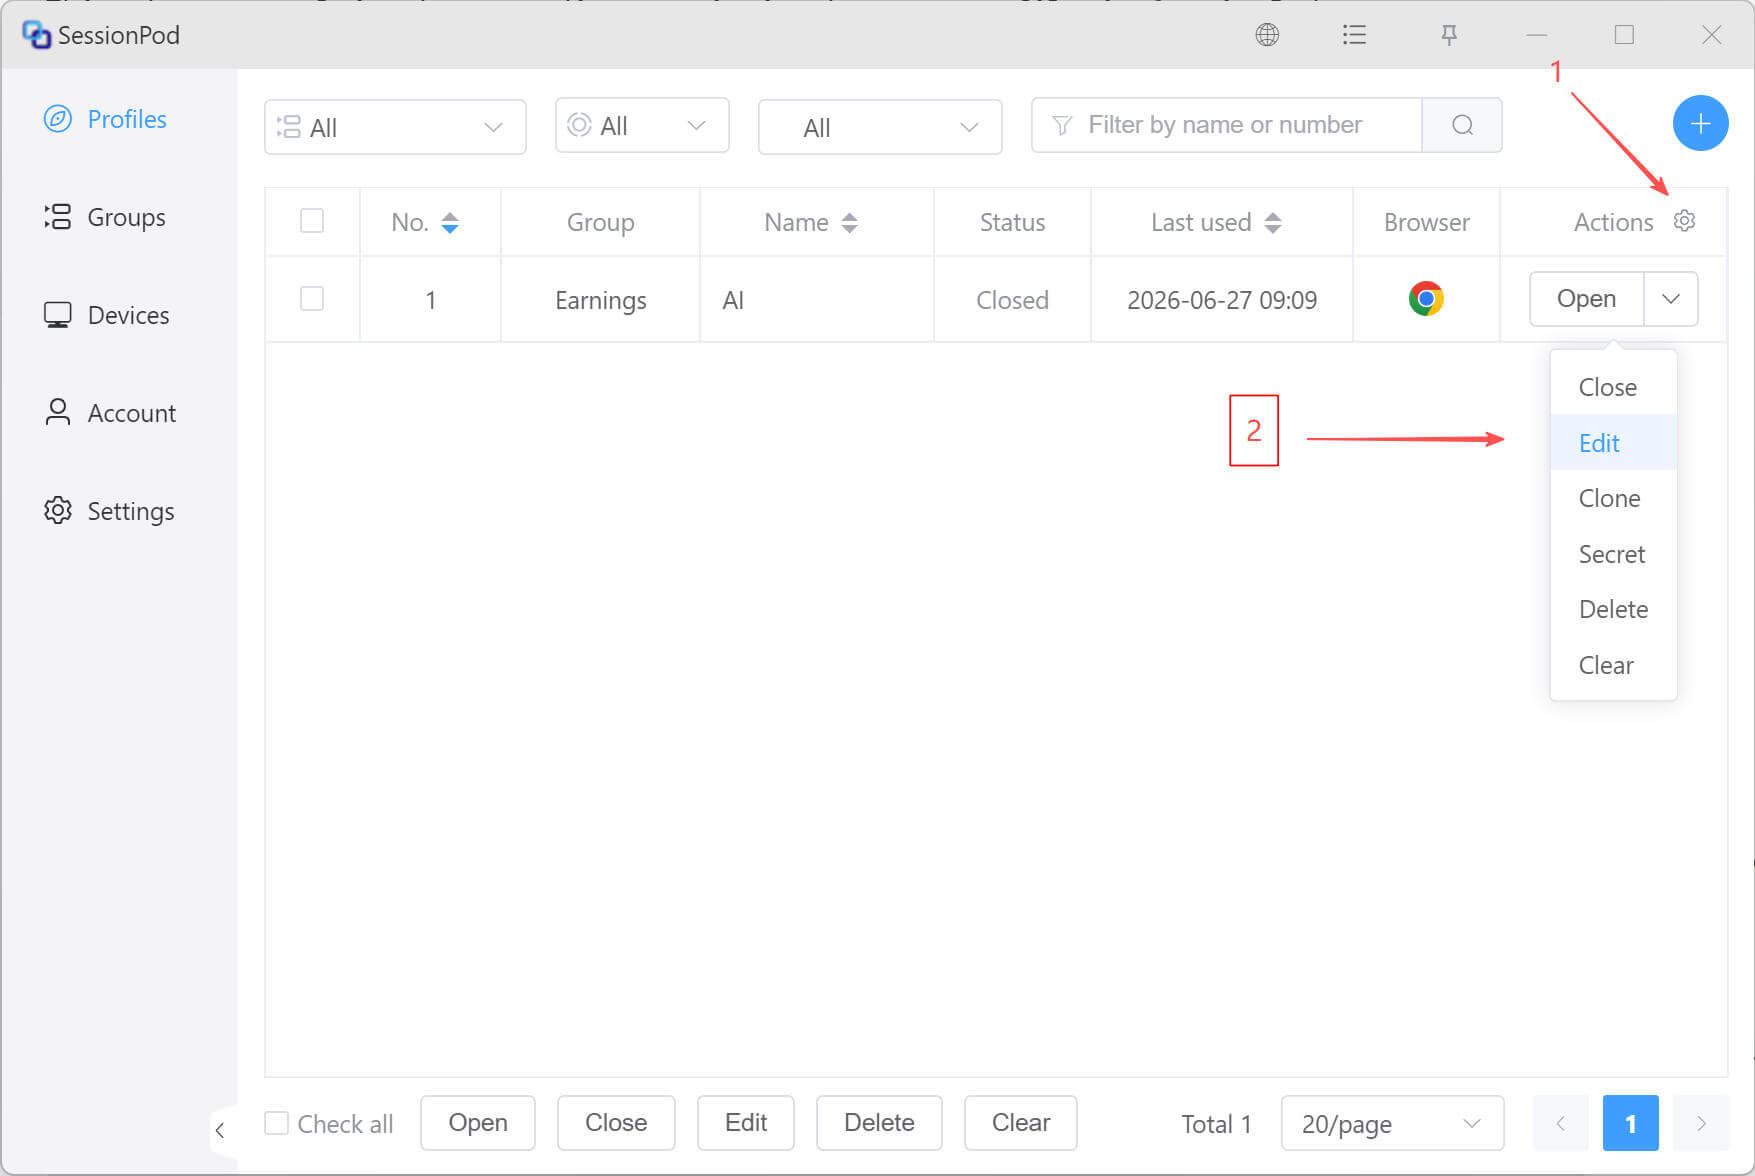Select the checkbox for profile row 1
Image resolution: width=1755 pixels, height=1176 pixels.
click(312, 298)
